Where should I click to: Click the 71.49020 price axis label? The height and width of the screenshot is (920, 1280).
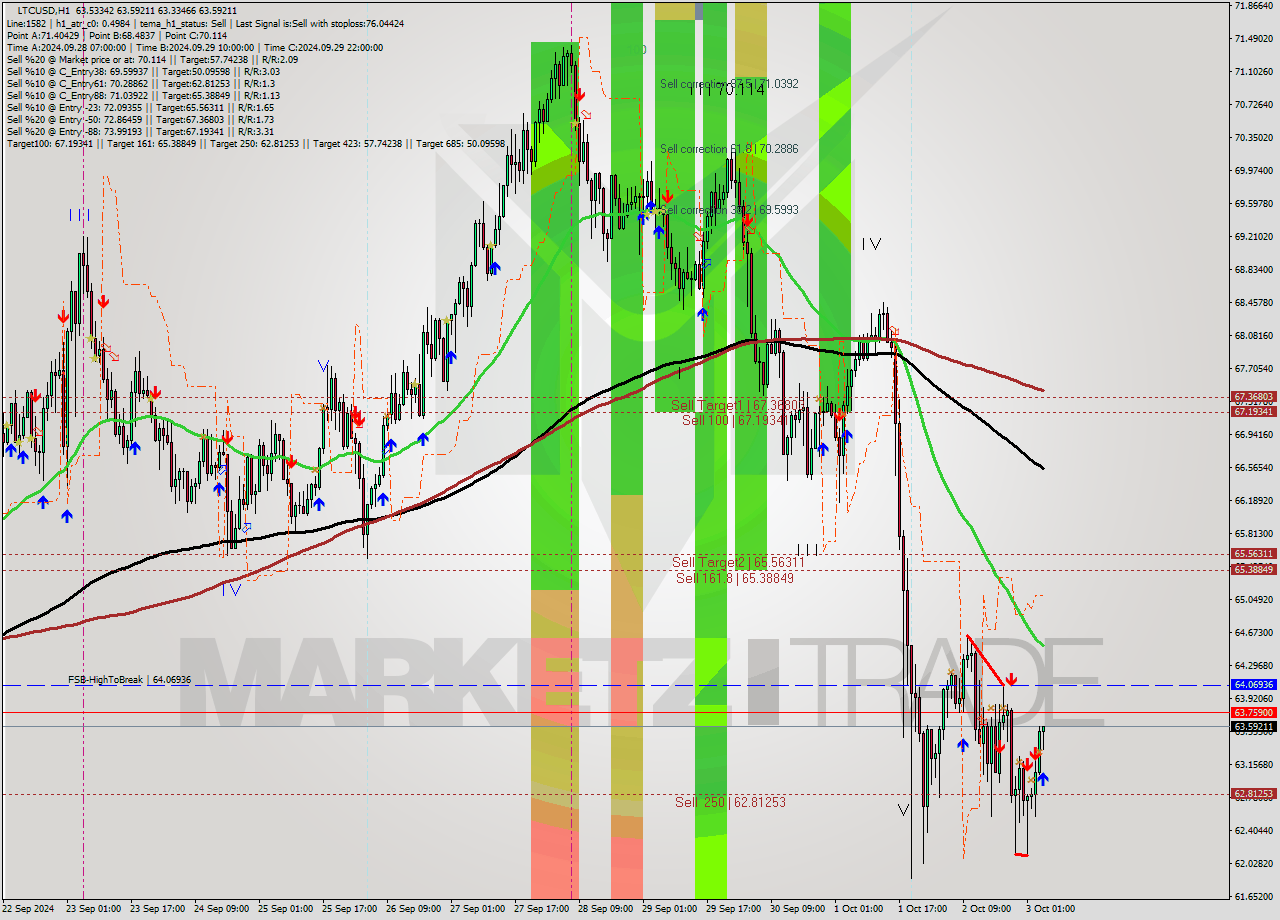[x=1253, y=39]
